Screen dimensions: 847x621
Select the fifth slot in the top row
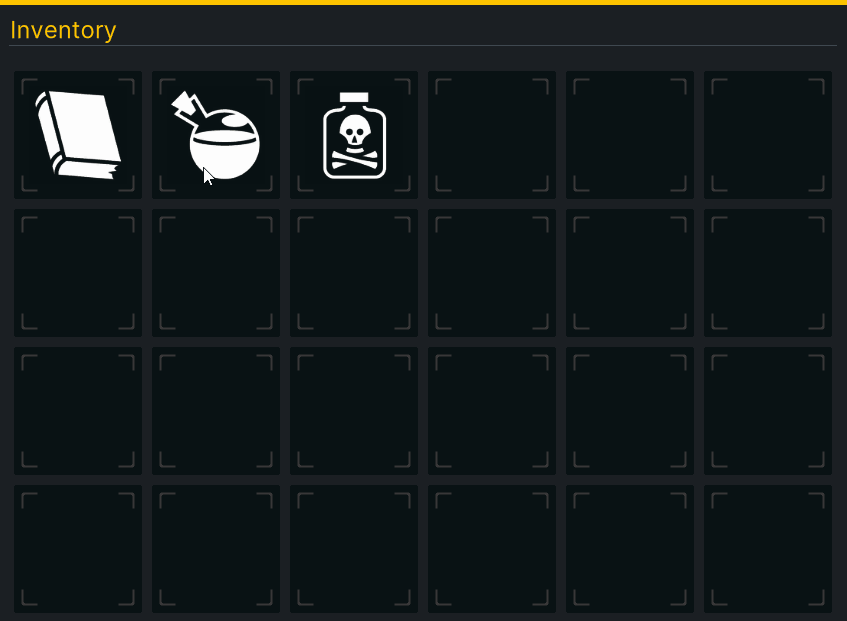(630, 135)
